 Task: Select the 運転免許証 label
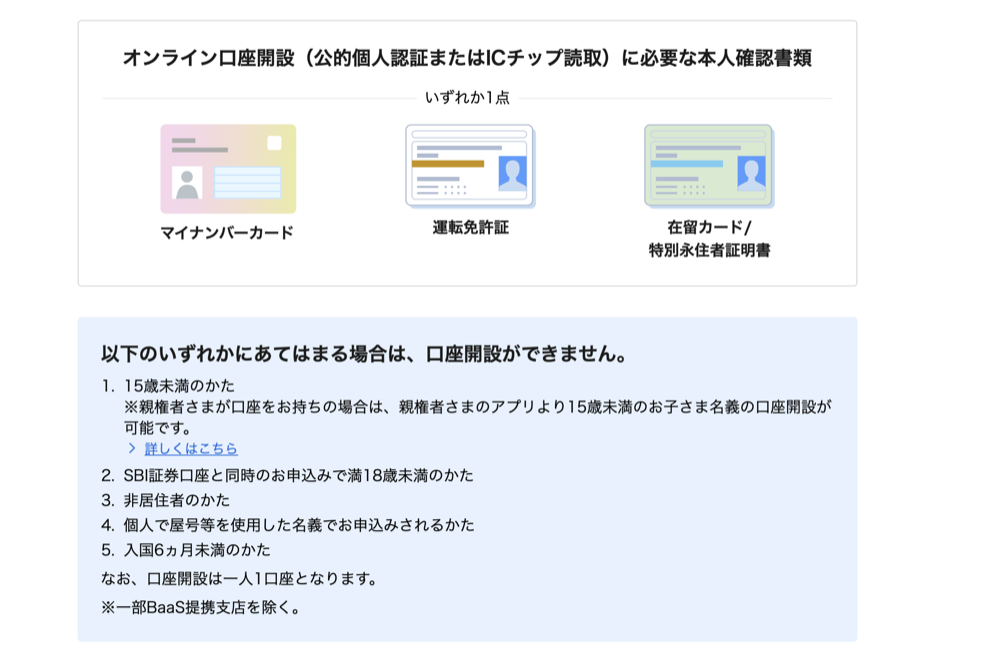pos(471,228)
